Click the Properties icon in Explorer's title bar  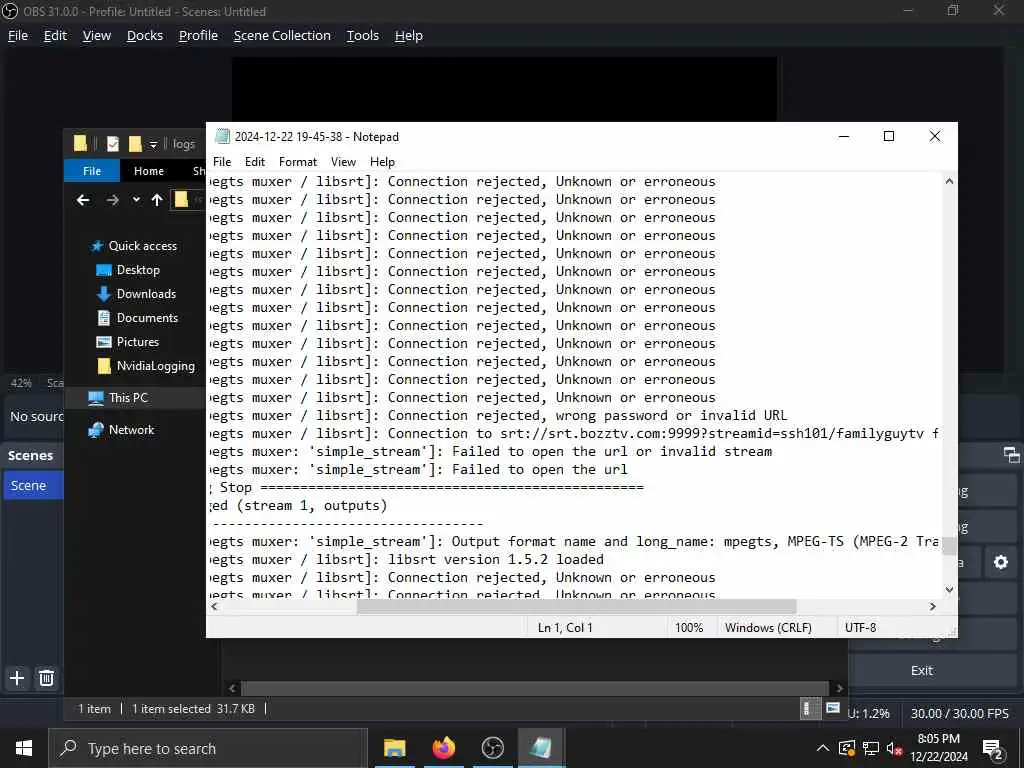[113, 144]
